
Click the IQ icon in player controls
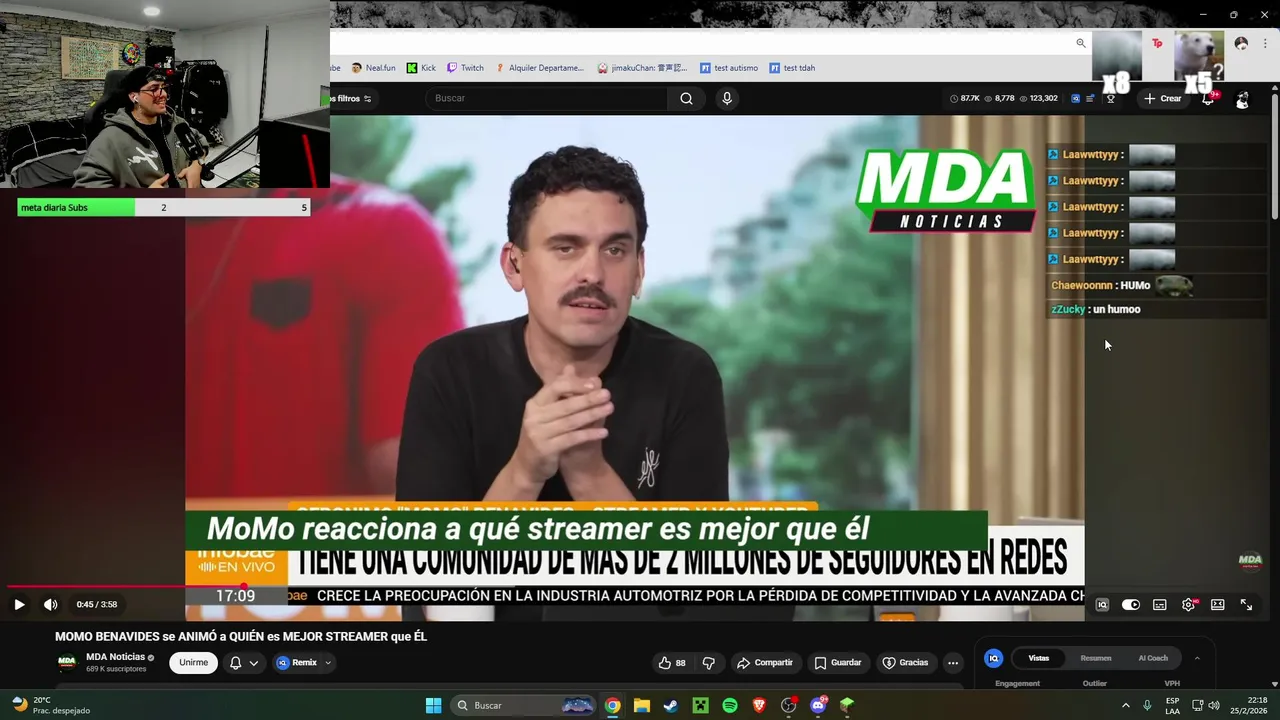1102,605
